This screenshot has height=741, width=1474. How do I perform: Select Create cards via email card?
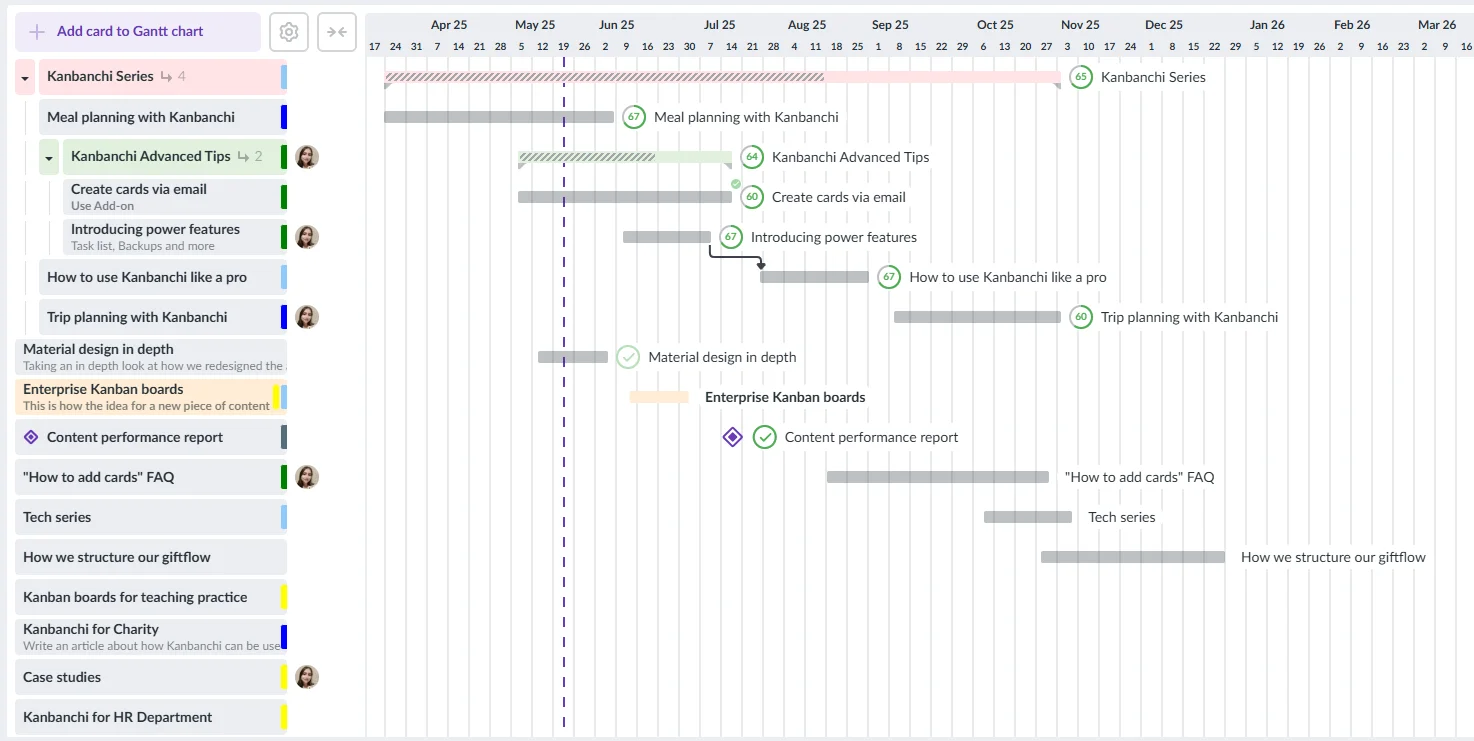coord(175,197)
